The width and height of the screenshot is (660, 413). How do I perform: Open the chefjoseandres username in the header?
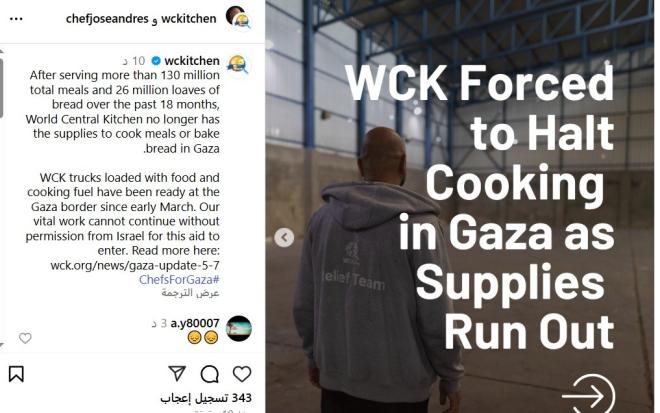(x=107, y=19)
